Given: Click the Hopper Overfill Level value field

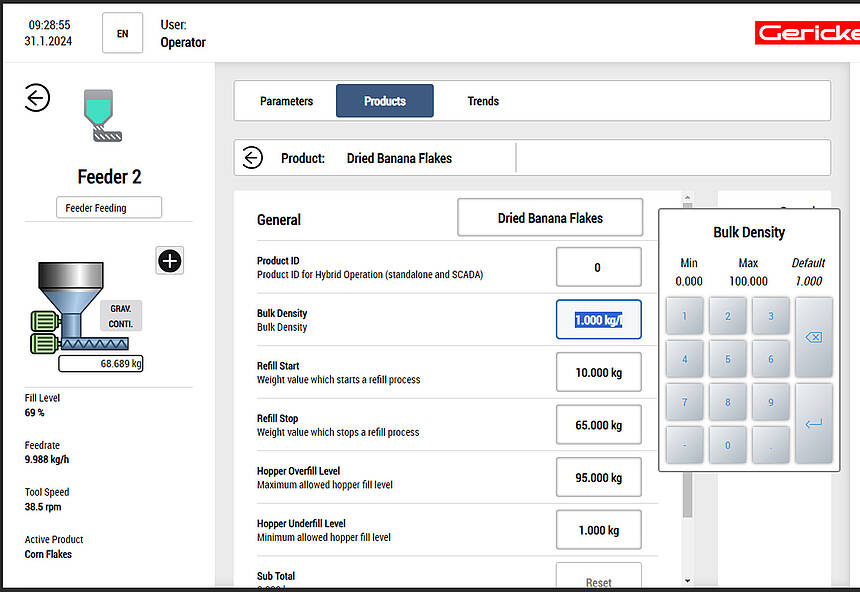Looking at the screenshot, I should [x=598, y=477].
